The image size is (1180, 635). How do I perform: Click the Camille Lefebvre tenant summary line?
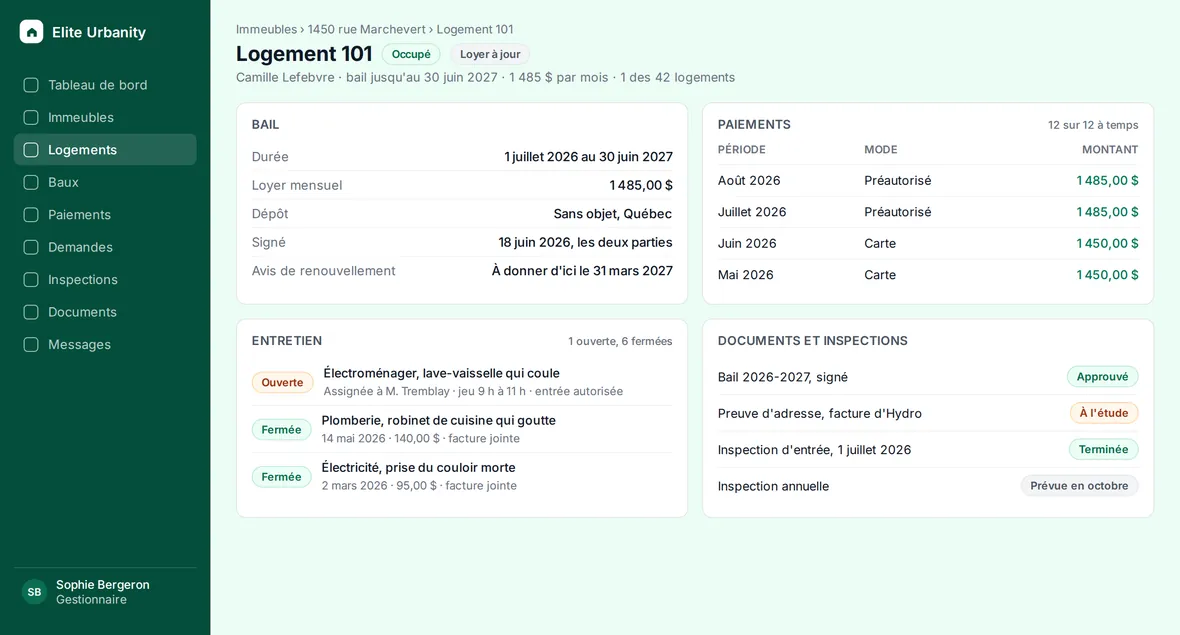(485, 77)
